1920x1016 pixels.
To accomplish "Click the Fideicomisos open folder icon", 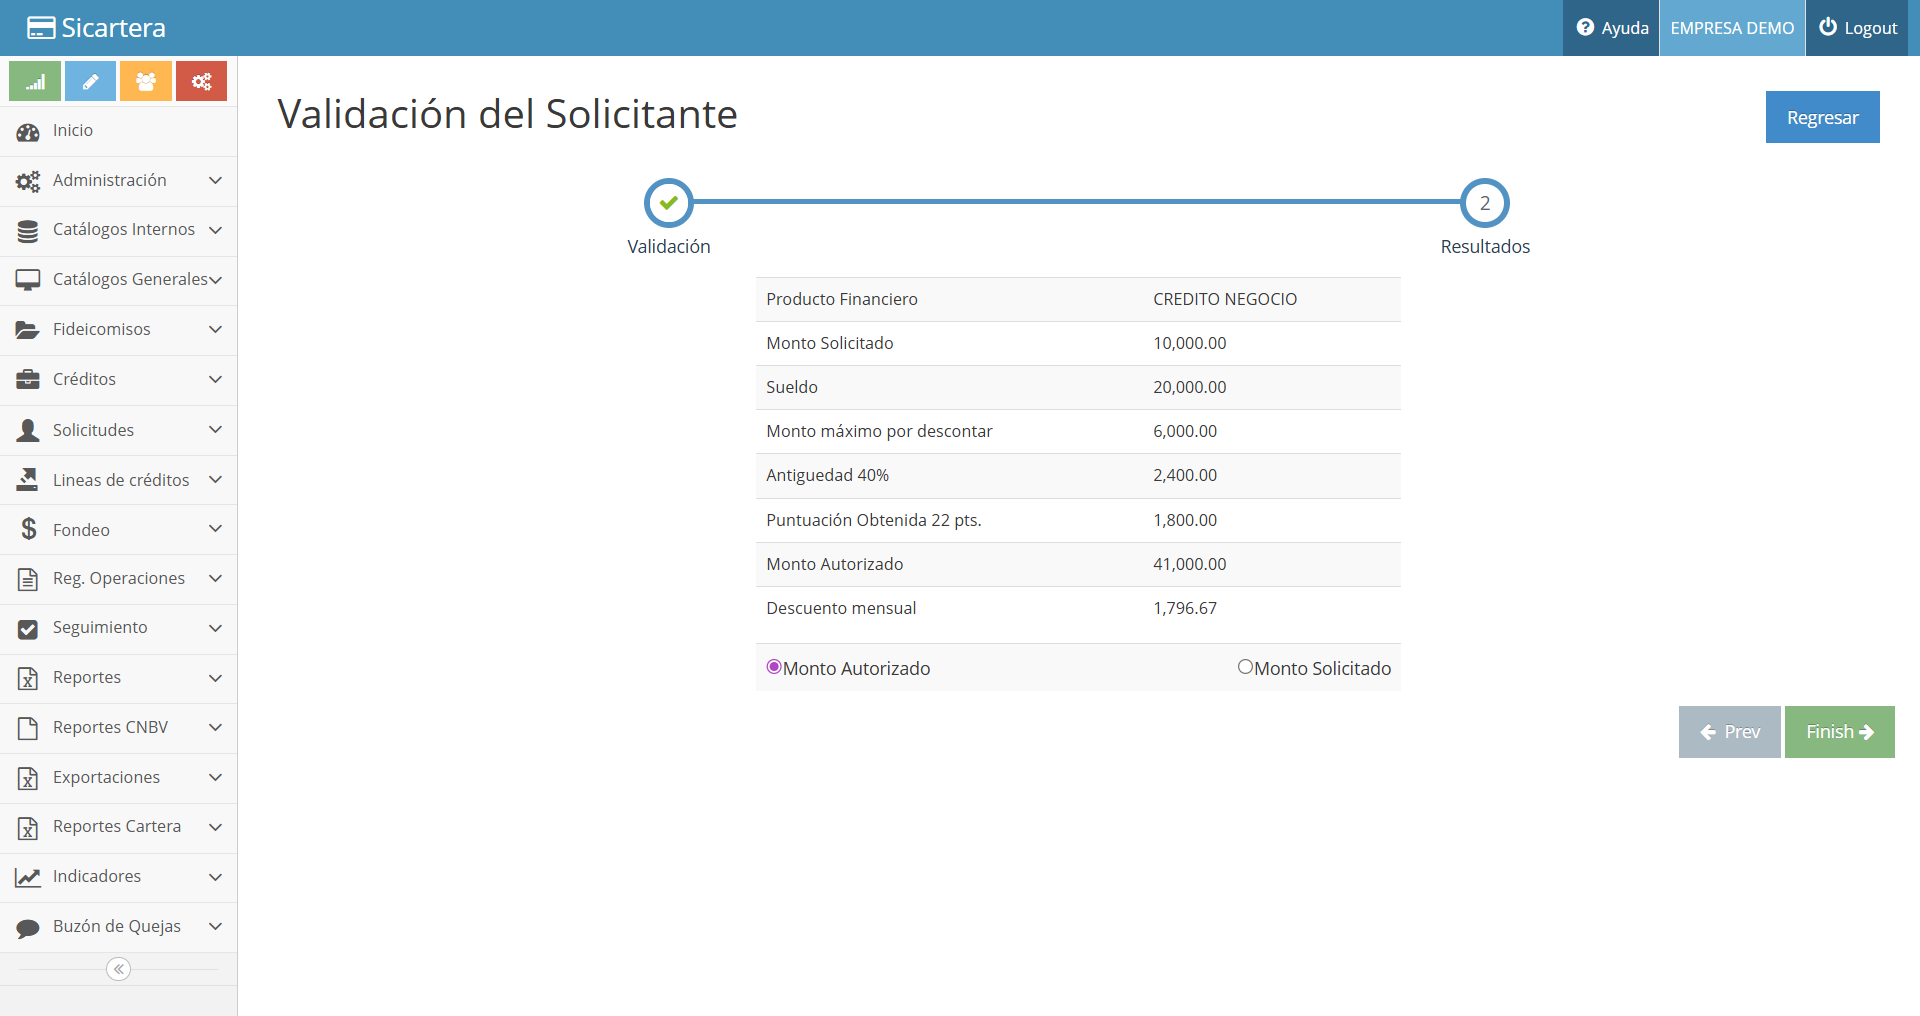I will click(28, 330).
